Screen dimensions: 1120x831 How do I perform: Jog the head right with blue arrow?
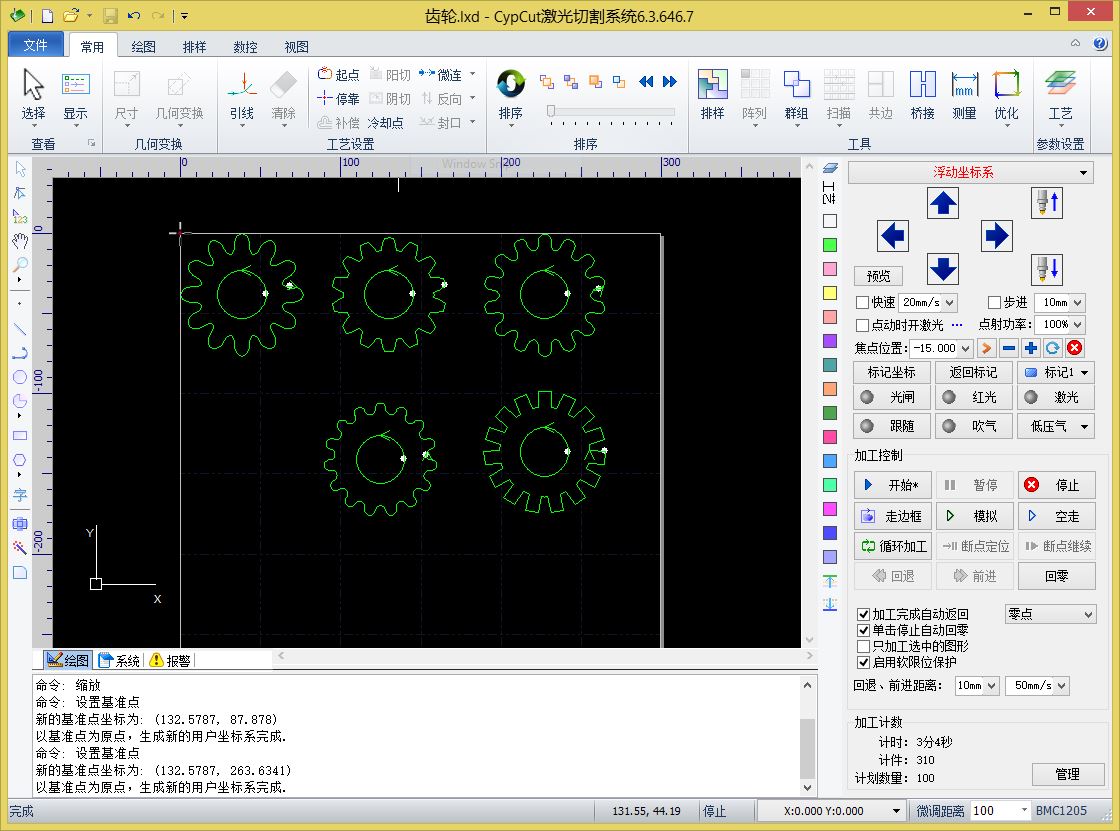[x=996, y=236]
